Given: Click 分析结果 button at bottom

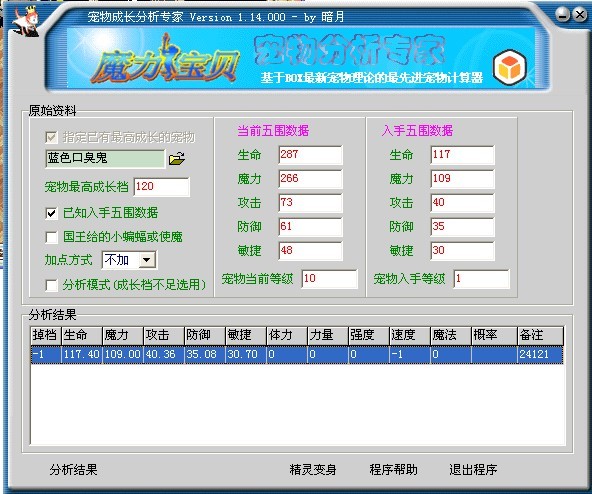Looking at the screenshot, I should pyautogui.click(x=74, y=469).
